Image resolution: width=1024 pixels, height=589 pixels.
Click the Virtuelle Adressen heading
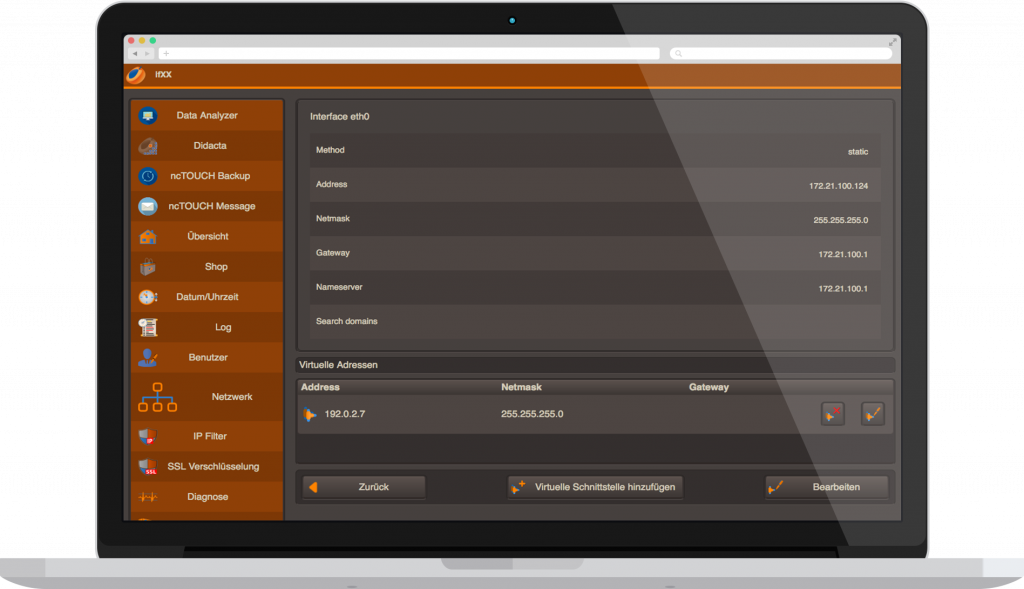click(x=338, y=365)
